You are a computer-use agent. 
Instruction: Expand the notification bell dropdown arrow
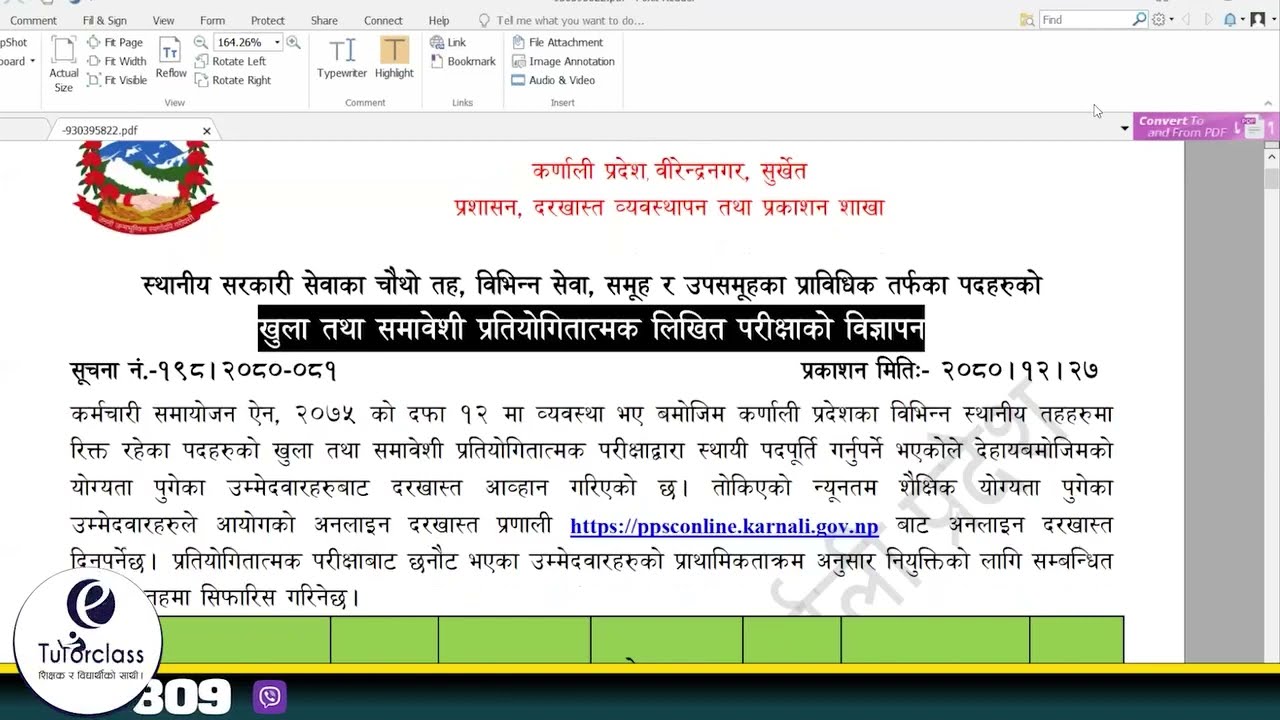[x=1242, y=20]
